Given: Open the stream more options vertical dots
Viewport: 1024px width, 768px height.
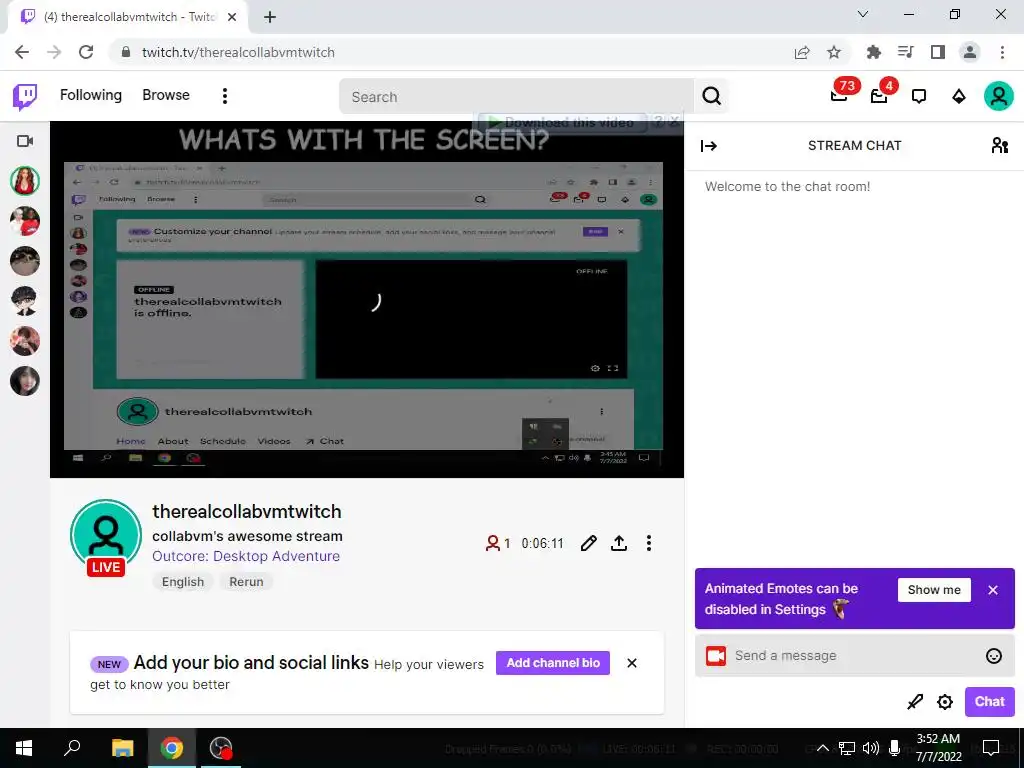Looking at the screenshot, I should [x=648, y=543].
